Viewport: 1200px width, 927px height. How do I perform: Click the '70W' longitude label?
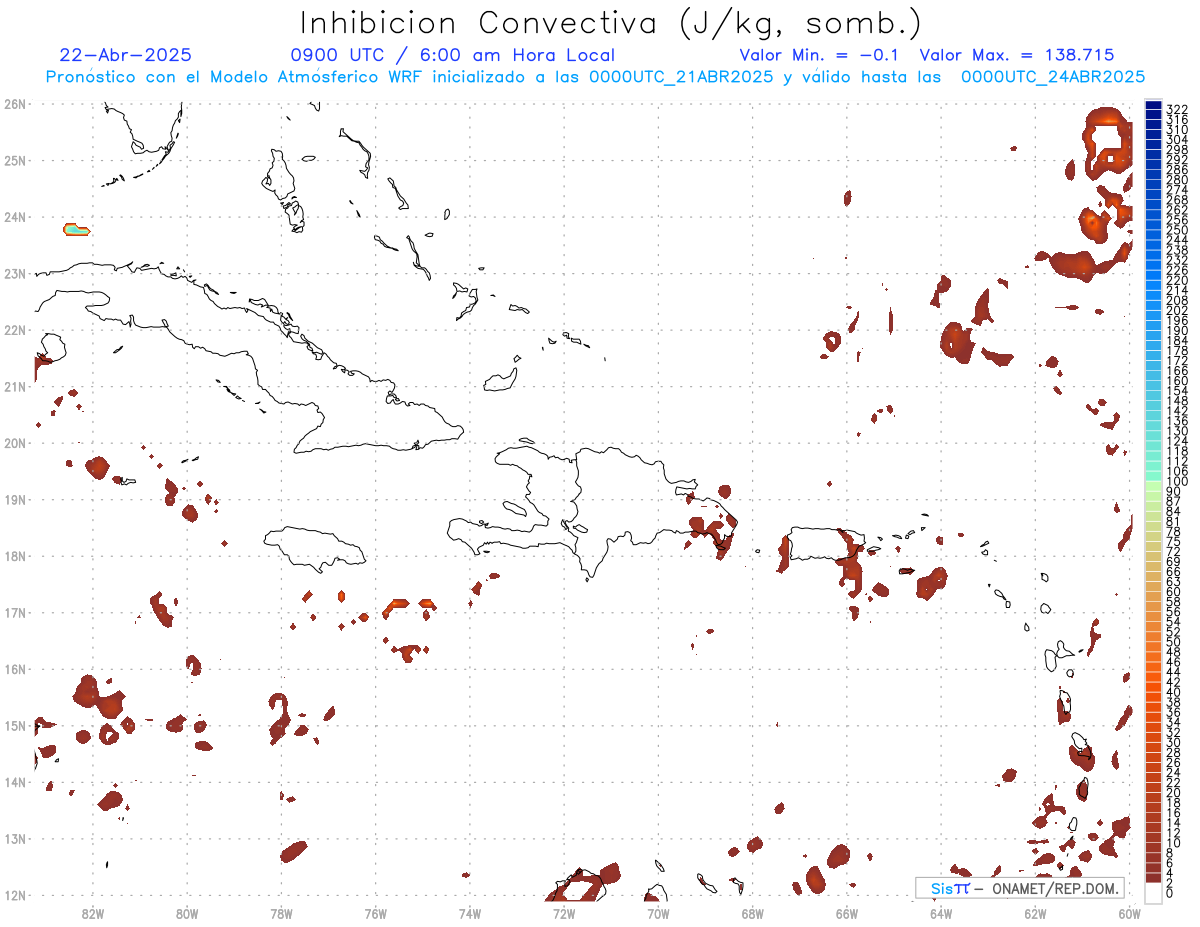click(658, 912)
